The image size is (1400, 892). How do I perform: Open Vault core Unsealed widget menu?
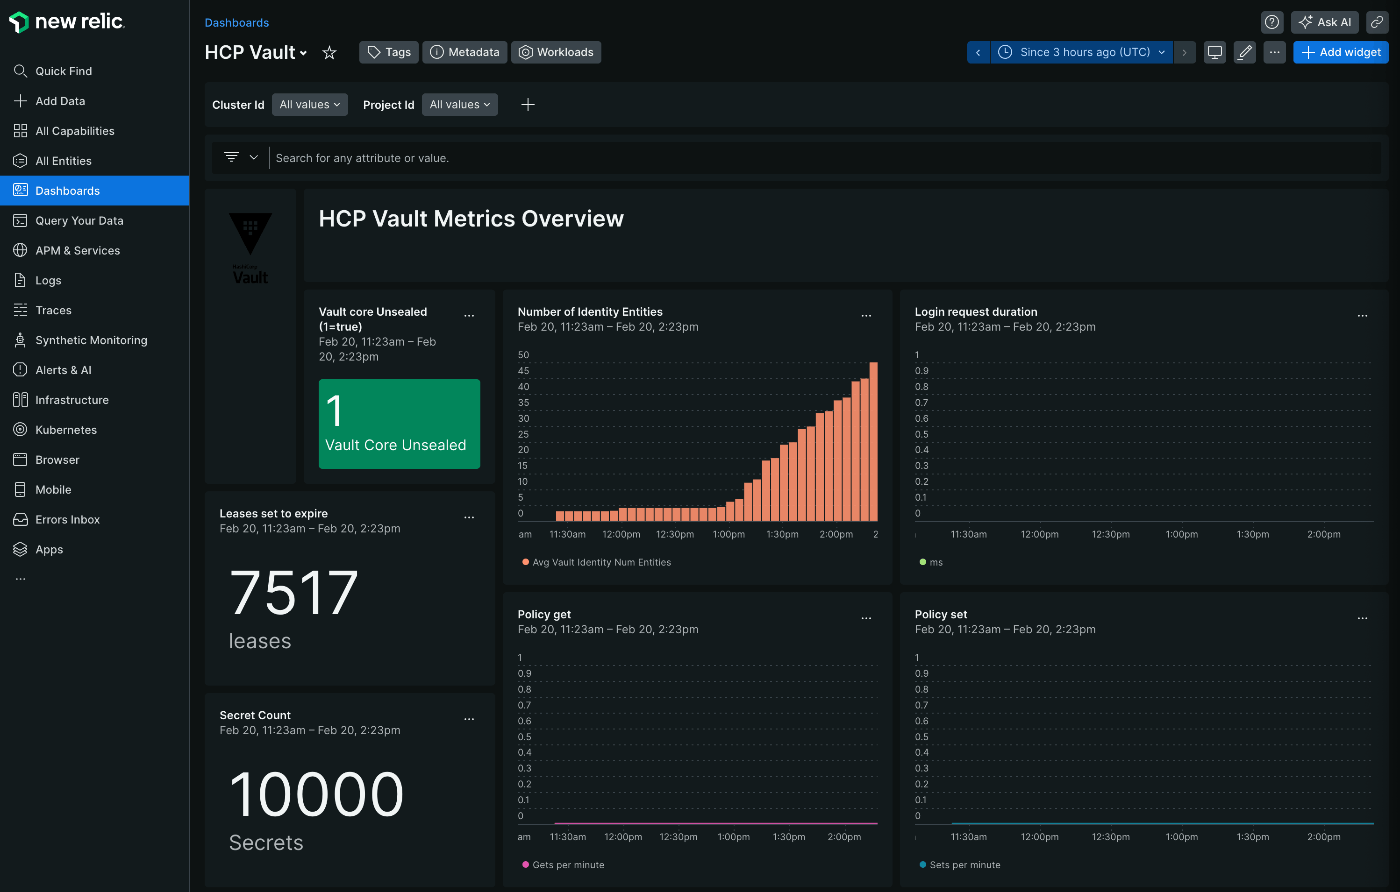[x=469, y=316]
